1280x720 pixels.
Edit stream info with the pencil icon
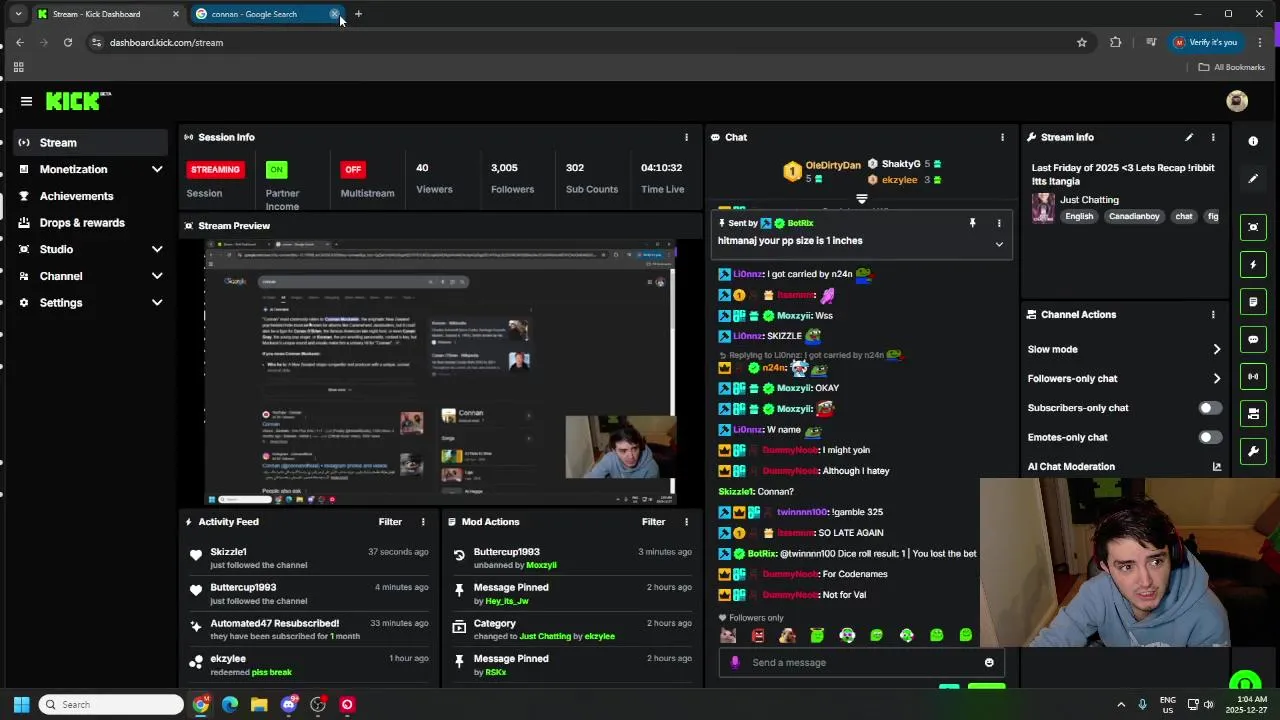coord(1189,137)
